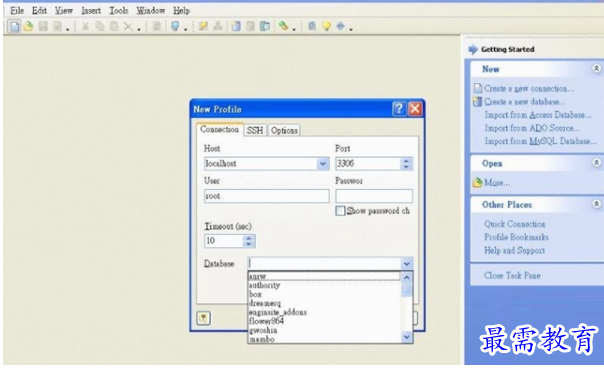Collapse the Open section in the task pane
604x371 pixels.
[596, 163]
